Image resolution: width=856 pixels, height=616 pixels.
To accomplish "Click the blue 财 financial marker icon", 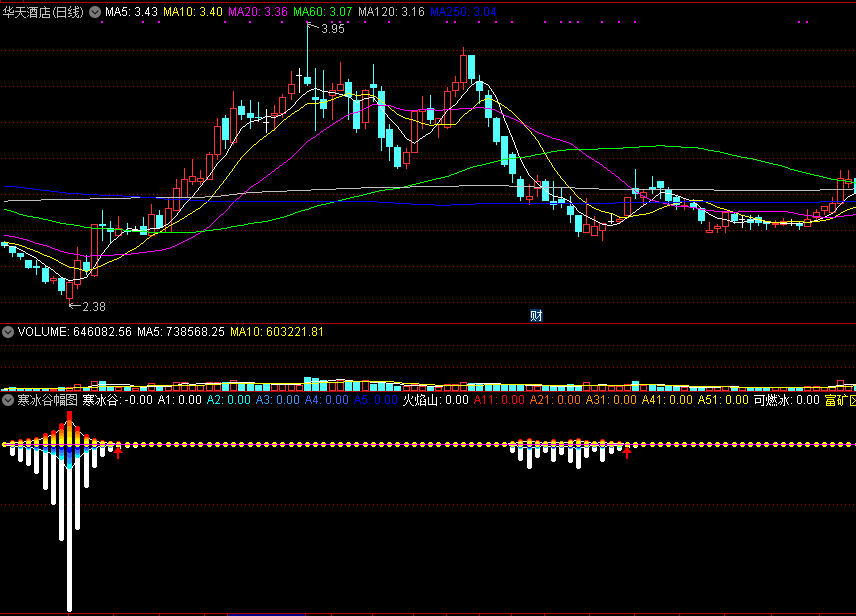I will [536, 315].
